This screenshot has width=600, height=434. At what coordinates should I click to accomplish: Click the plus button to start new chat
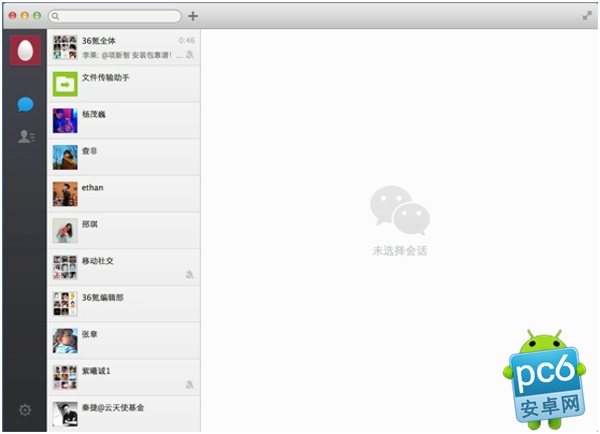[193, 16]
